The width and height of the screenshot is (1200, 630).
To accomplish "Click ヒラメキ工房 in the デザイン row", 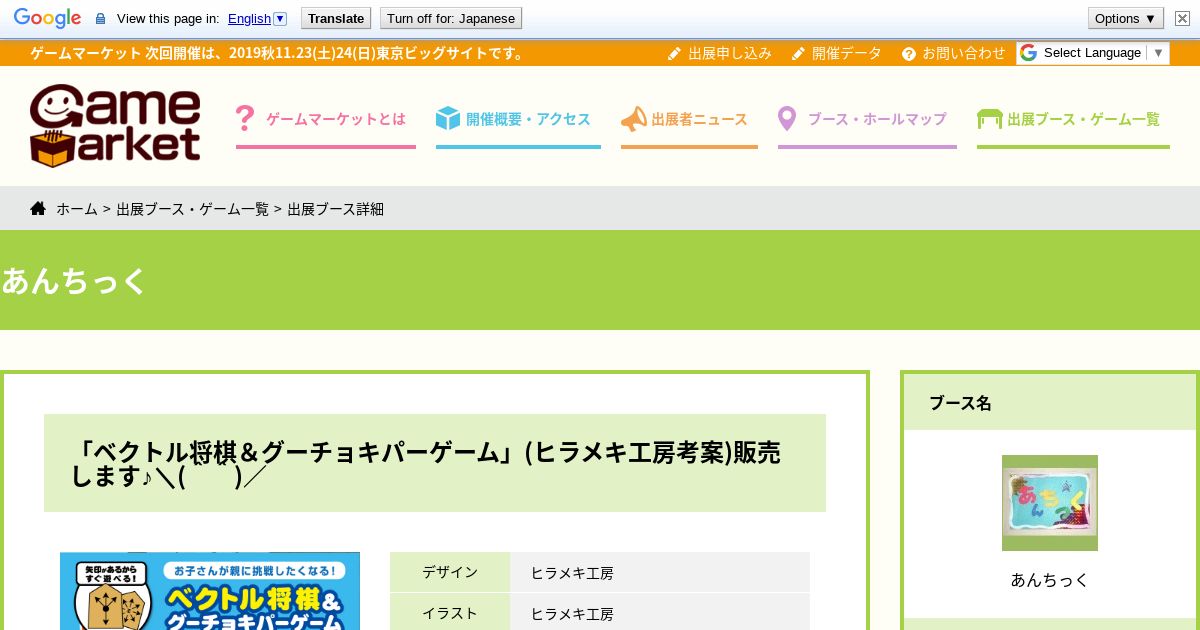I will coord(572,573).
